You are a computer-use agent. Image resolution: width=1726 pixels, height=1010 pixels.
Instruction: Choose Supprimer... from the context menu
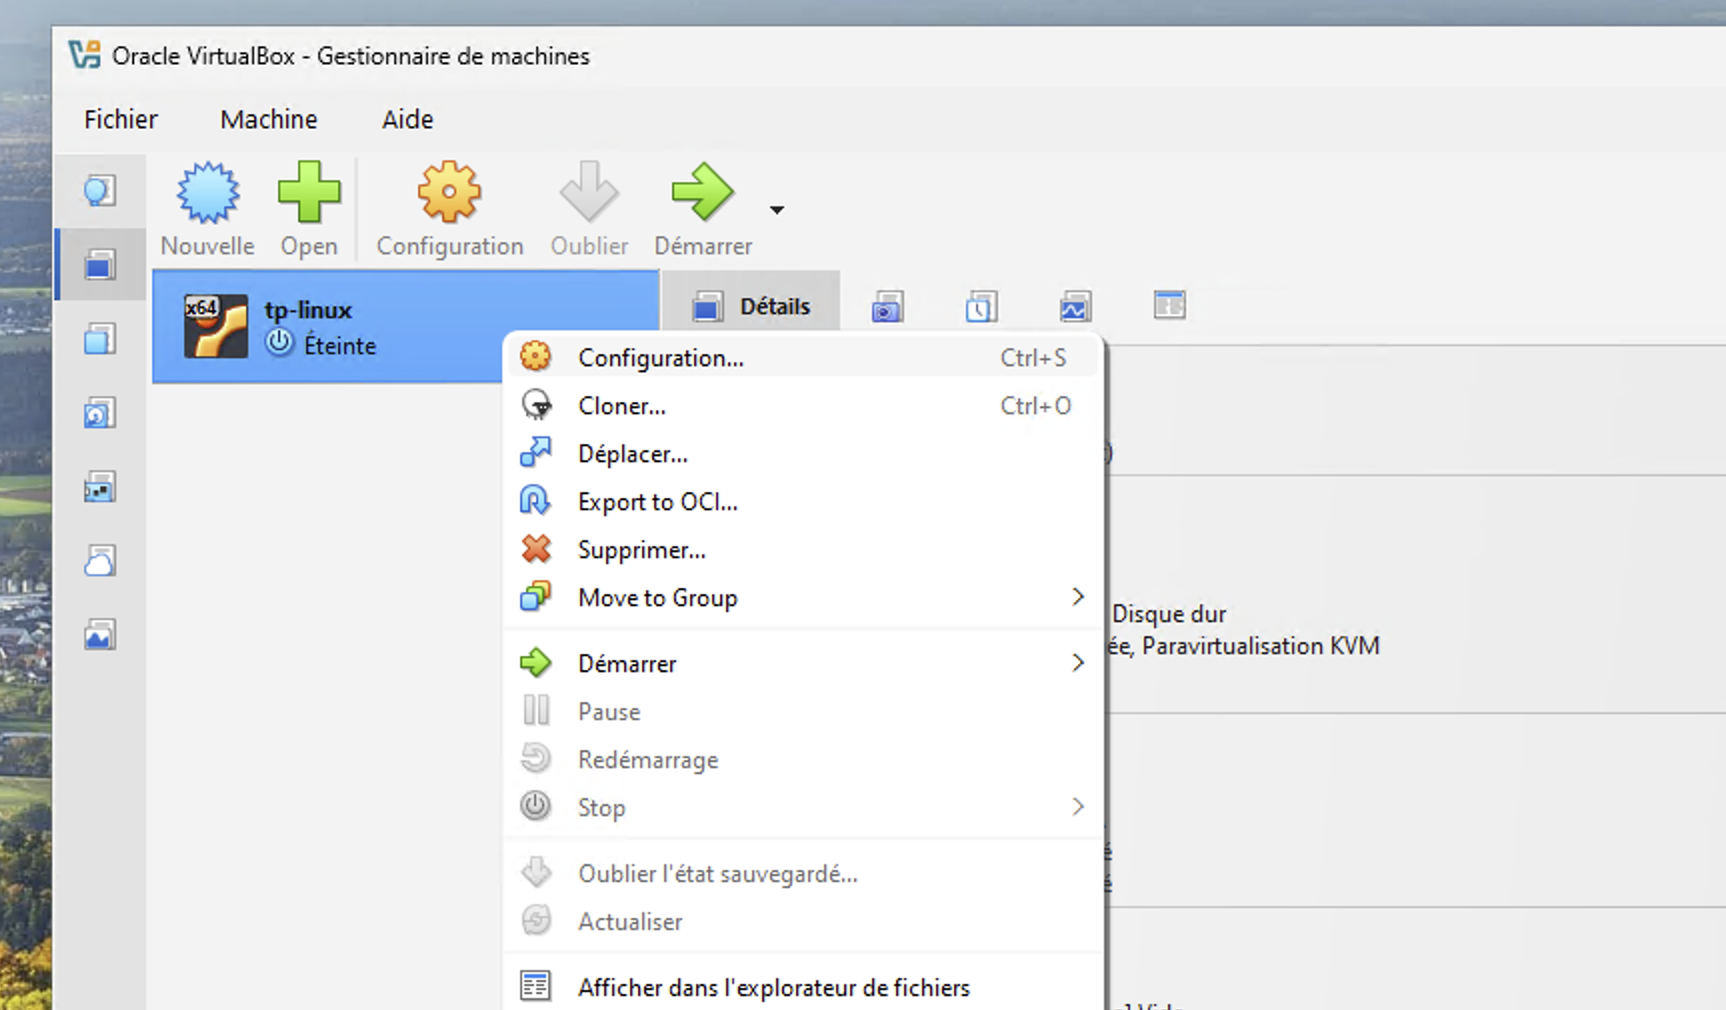[641, 550]
